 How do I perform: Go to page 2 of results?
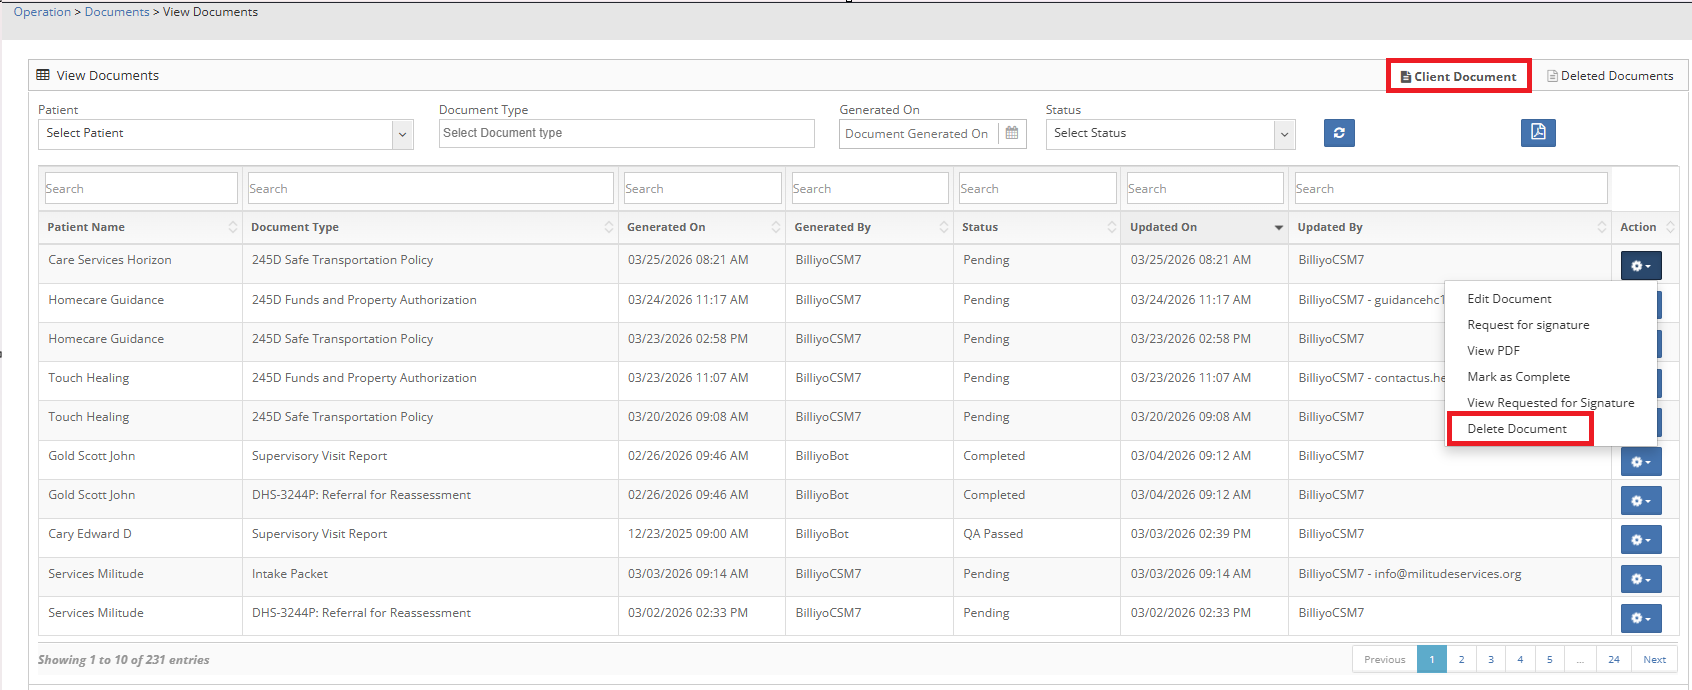[1461, 660]
